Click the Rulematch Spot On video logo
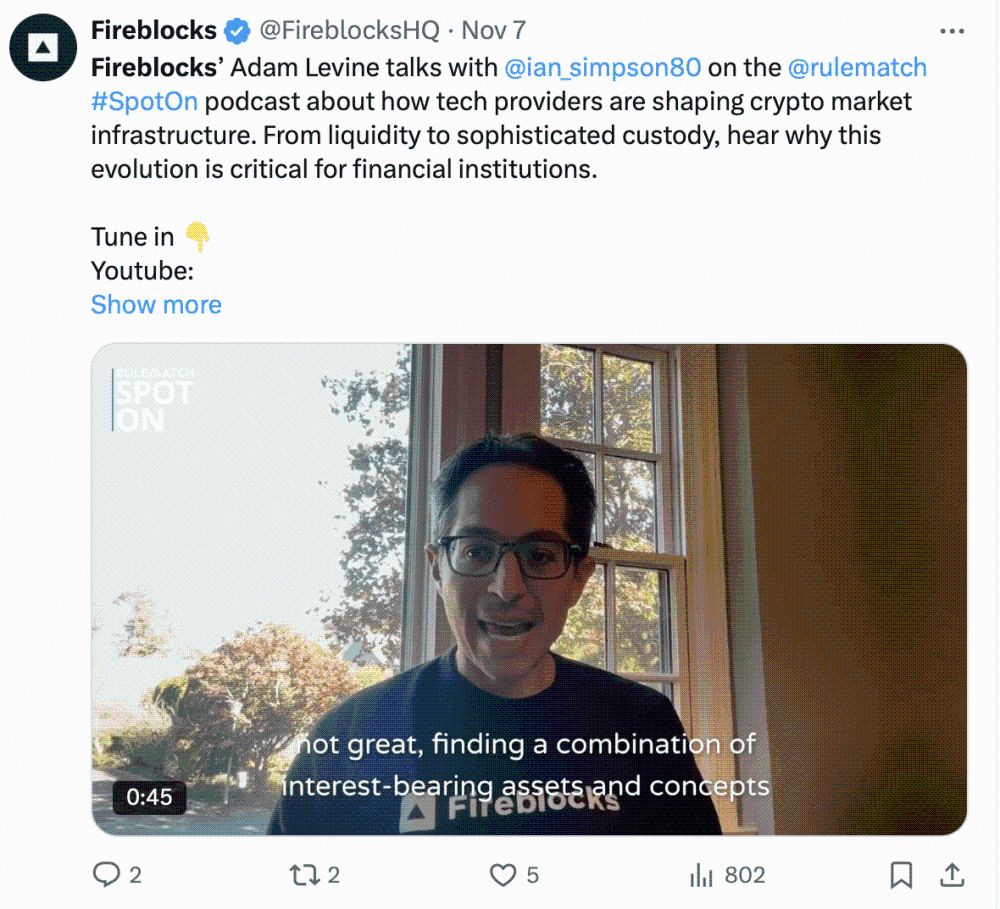Viewport: 1000px width, 909px height. point(153,401)
